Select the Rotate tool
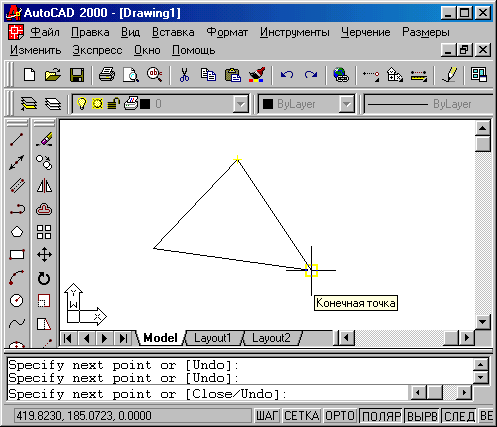497x427 pixels. click(44, 278)
